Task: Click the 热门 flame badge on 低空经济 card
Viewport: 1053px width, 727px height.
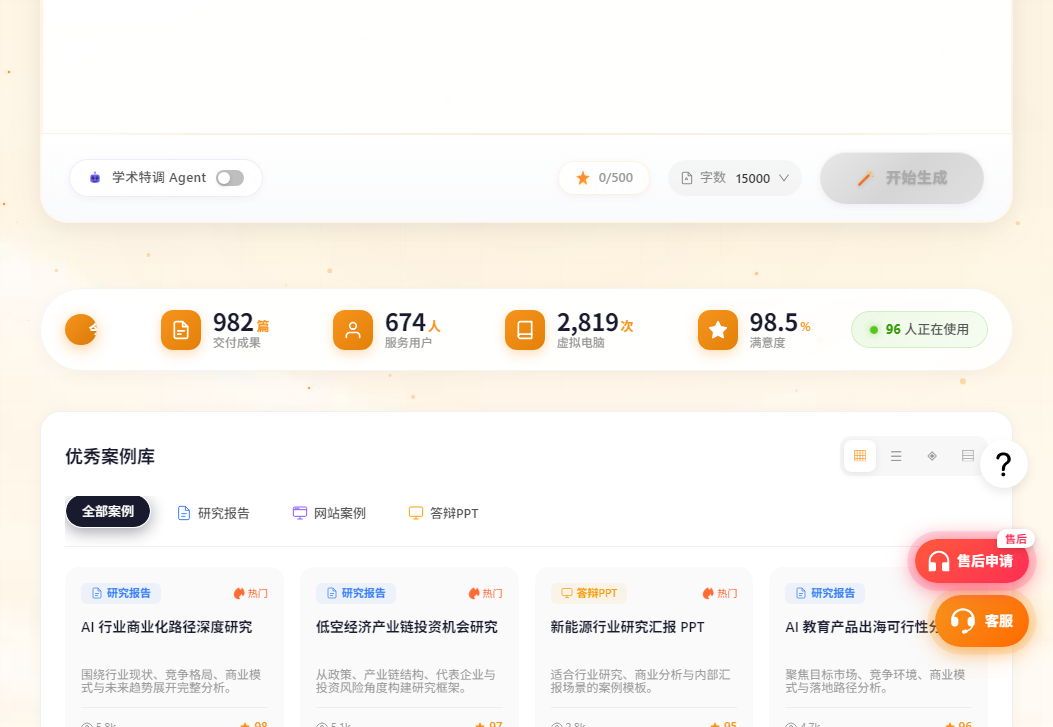Action: pos(485,593)
